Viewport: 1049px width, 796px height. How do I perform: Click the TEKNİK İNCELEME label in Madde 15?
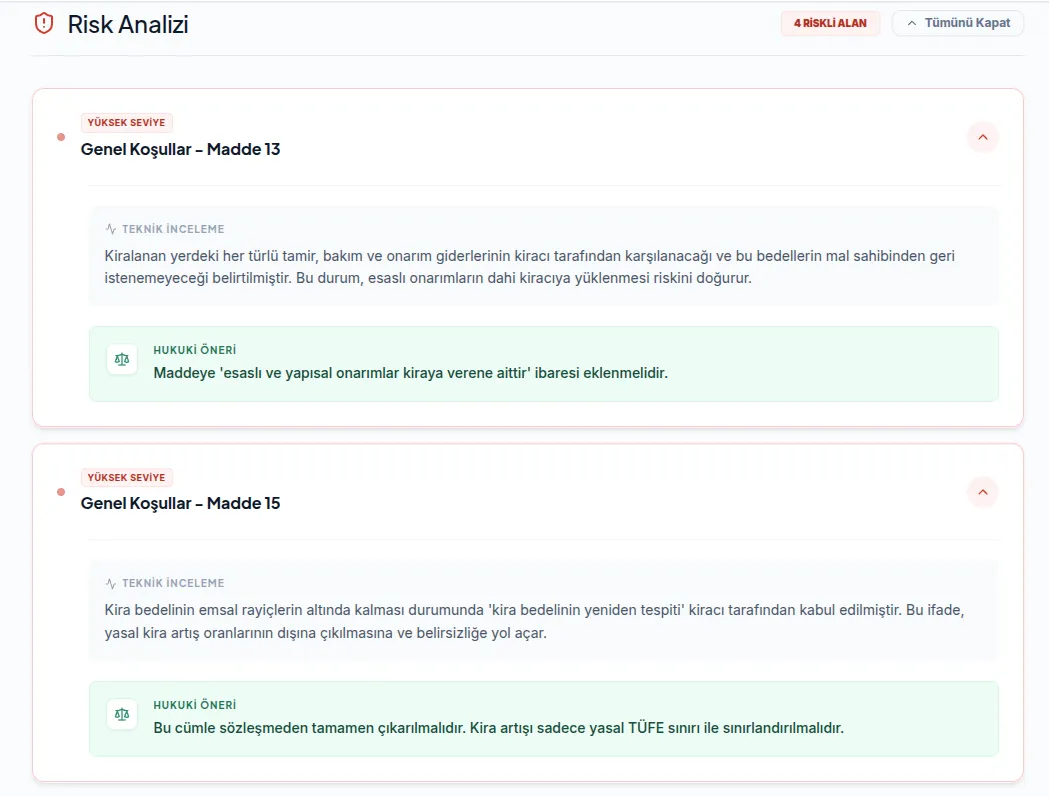pos(172,583)
